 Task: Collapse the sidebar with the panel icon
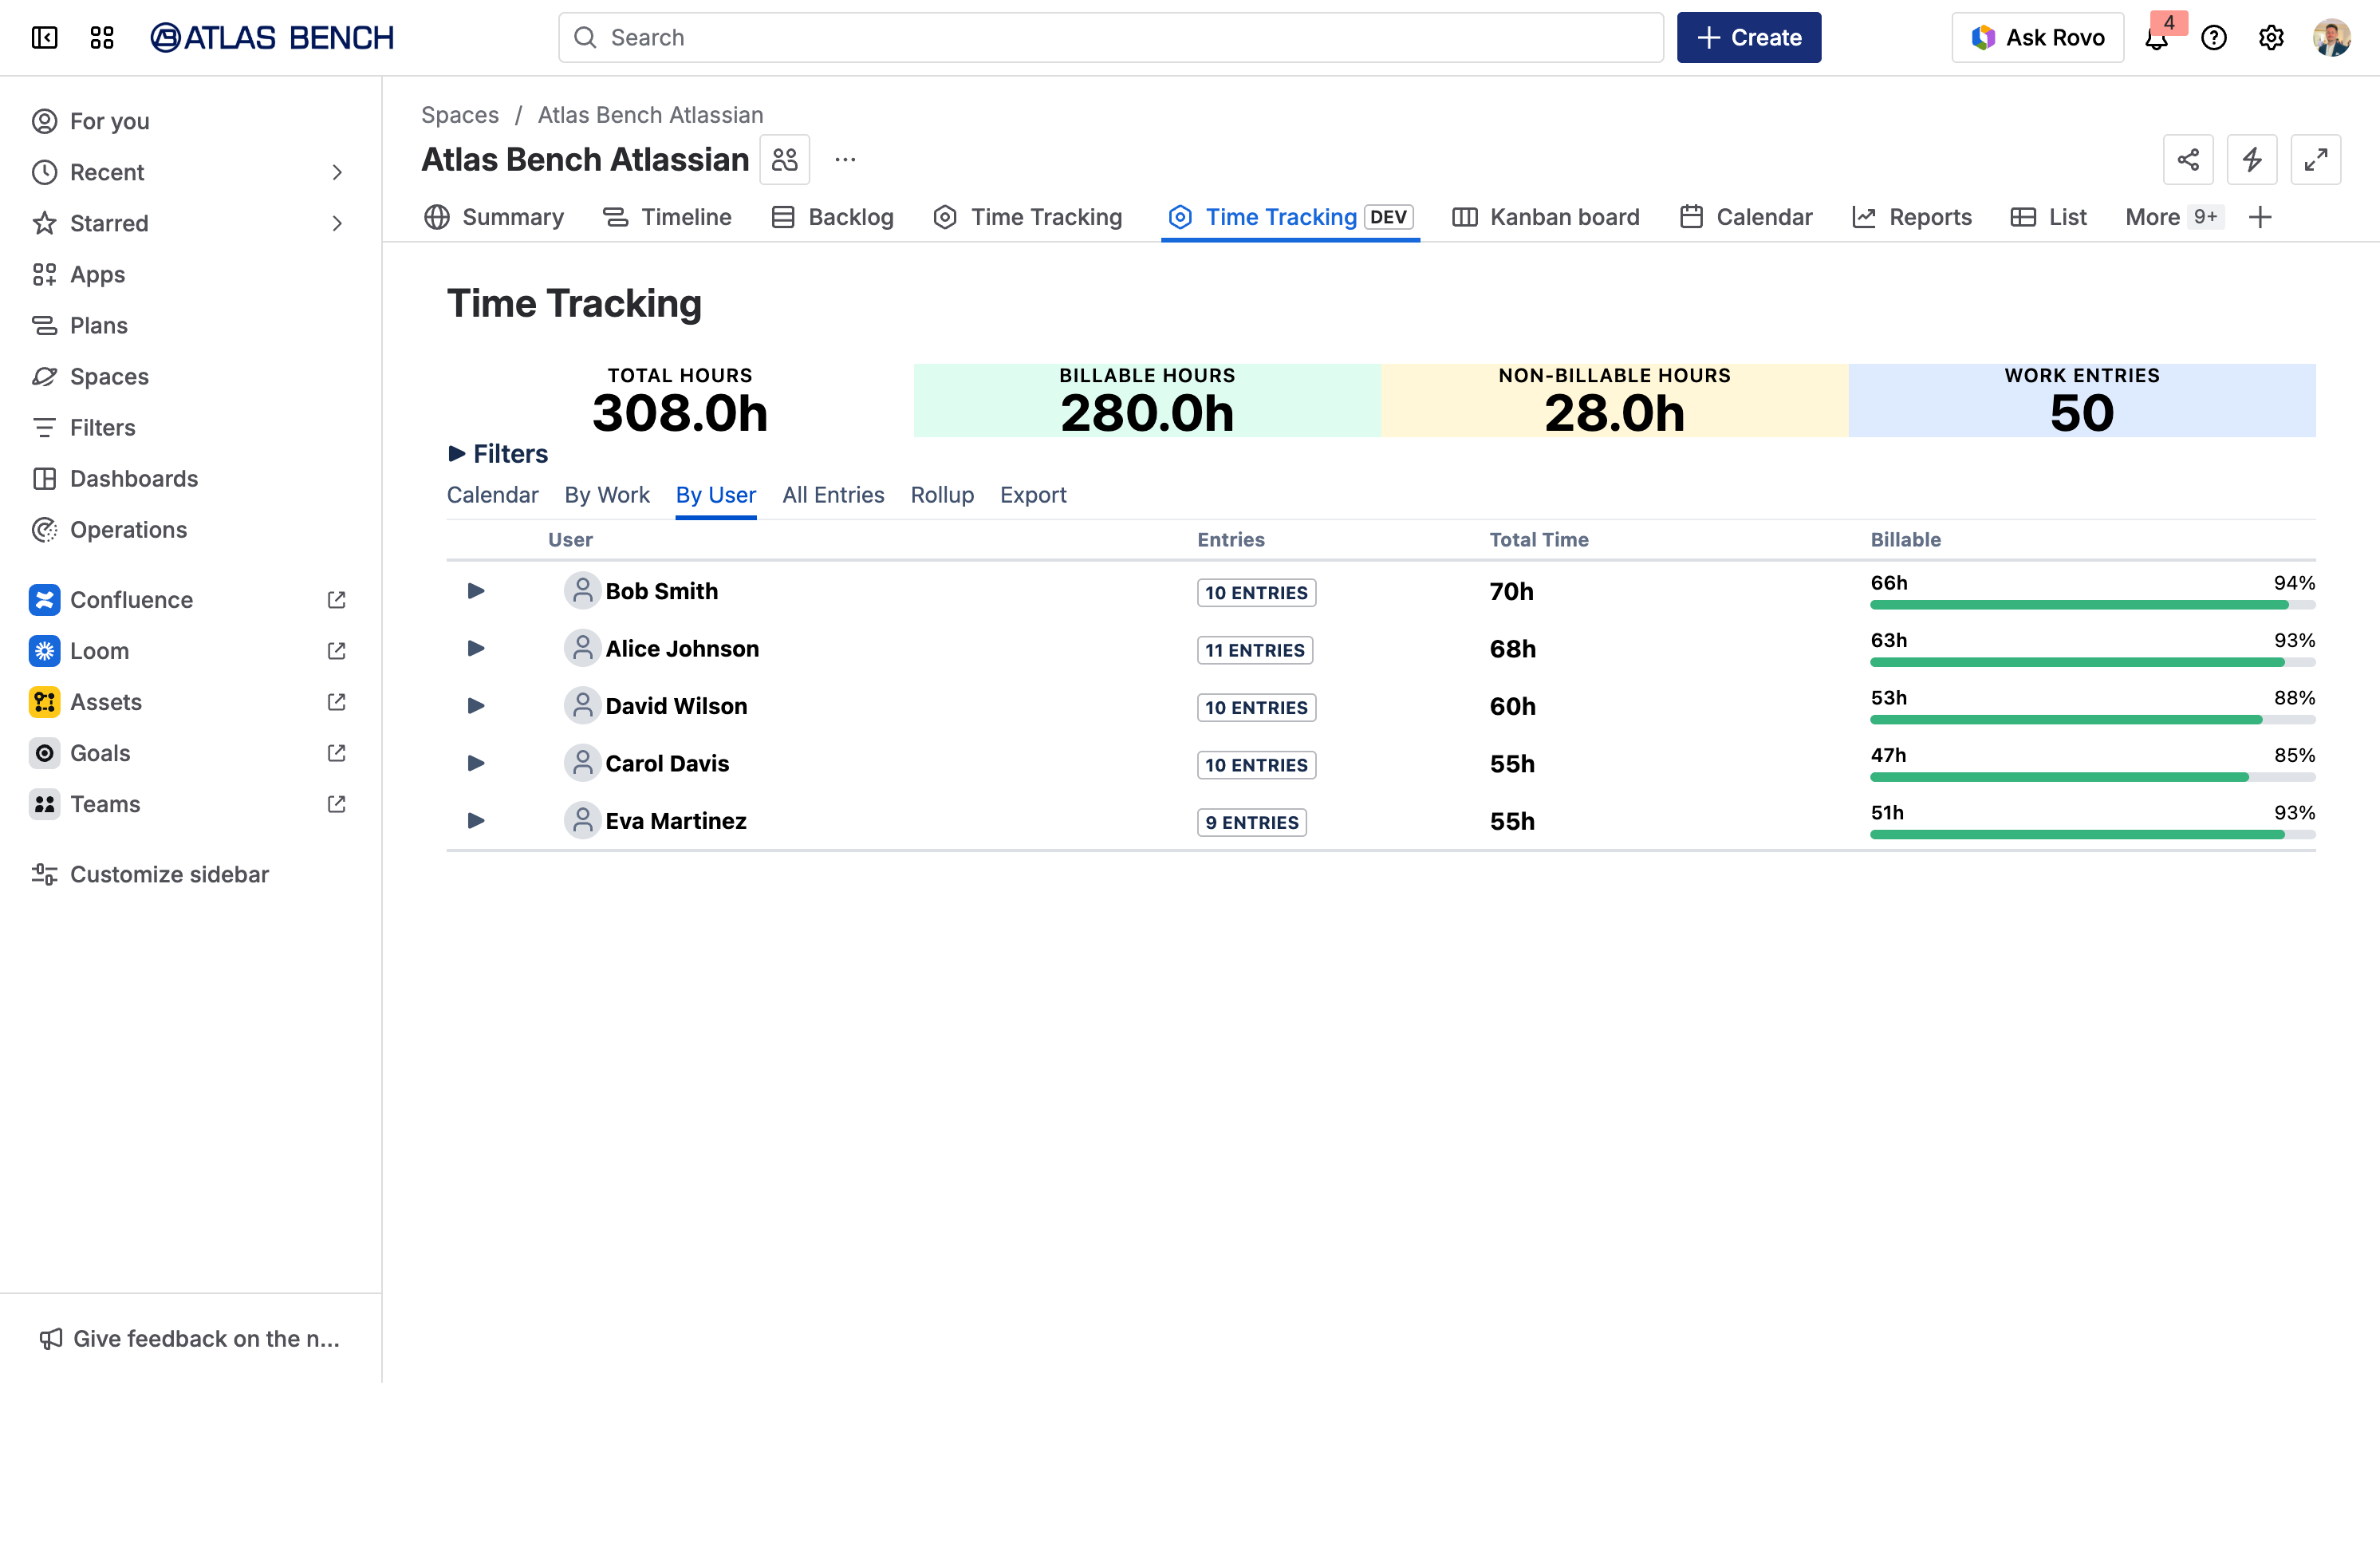tap(44, 38)
